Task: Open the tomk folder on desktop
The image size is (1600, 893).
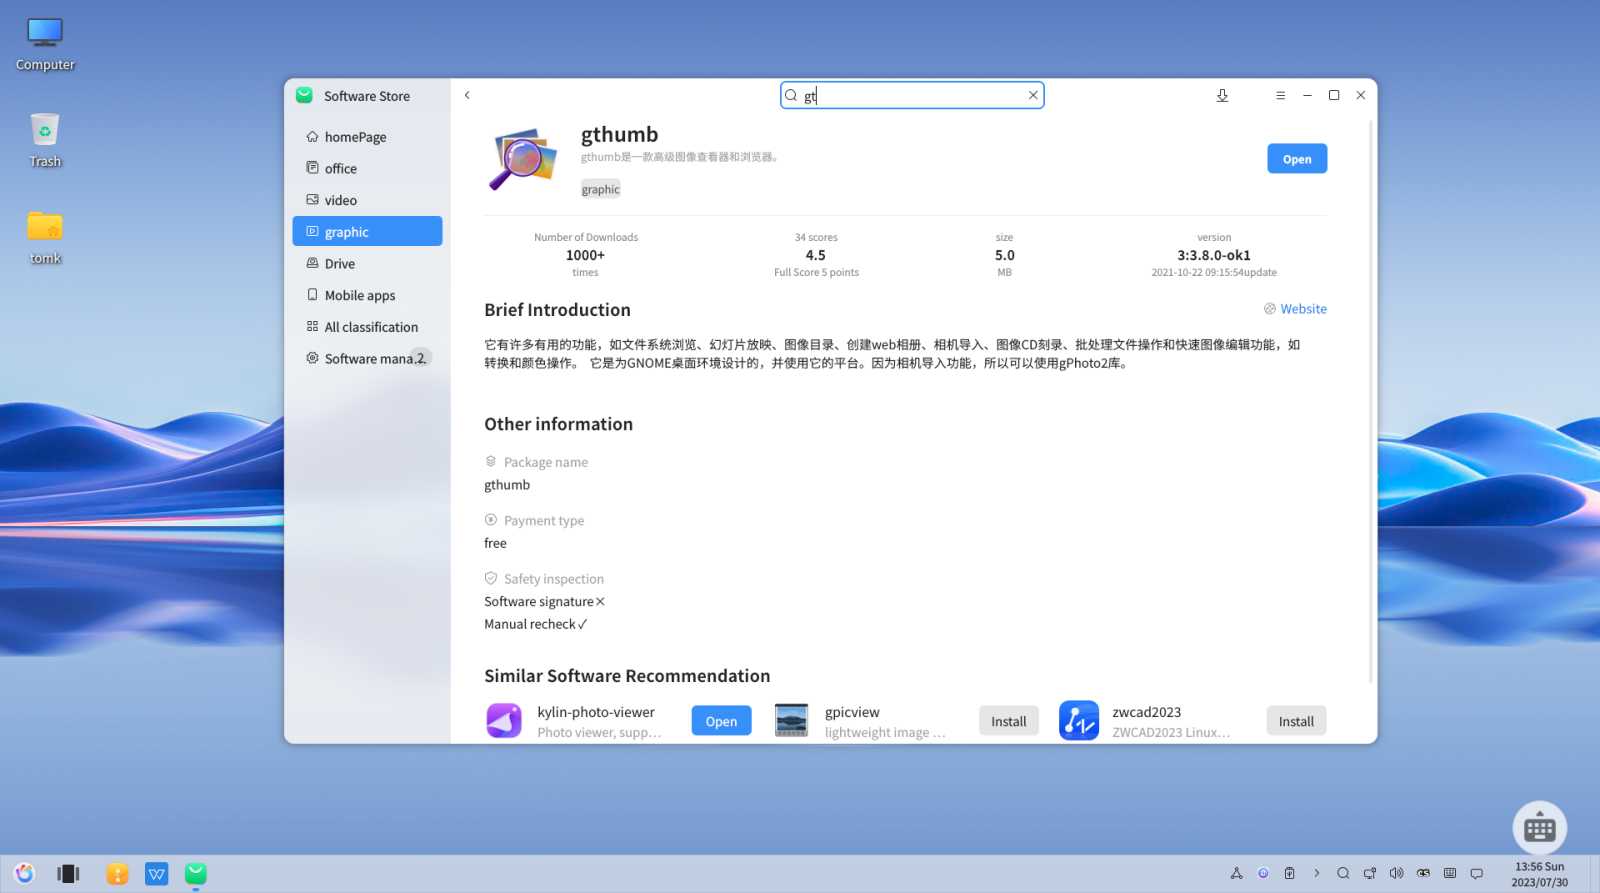Action: [x=45, y=238]
